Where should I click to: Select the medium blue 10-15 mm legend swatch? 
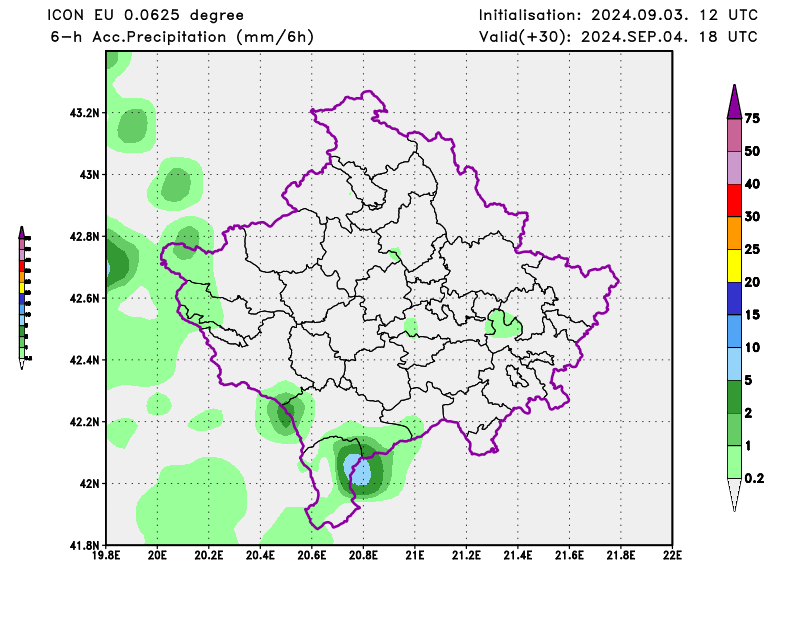pos(734,331)
